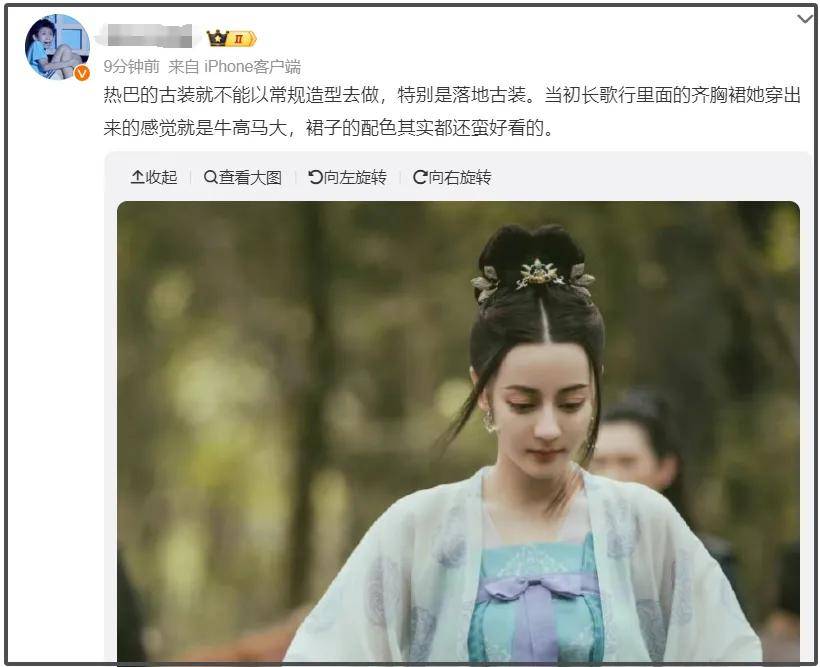Rotate the image right with 向右旋转
Viewport: 820px width, 667px height.
pyautogui.click(x=452, y=177)
